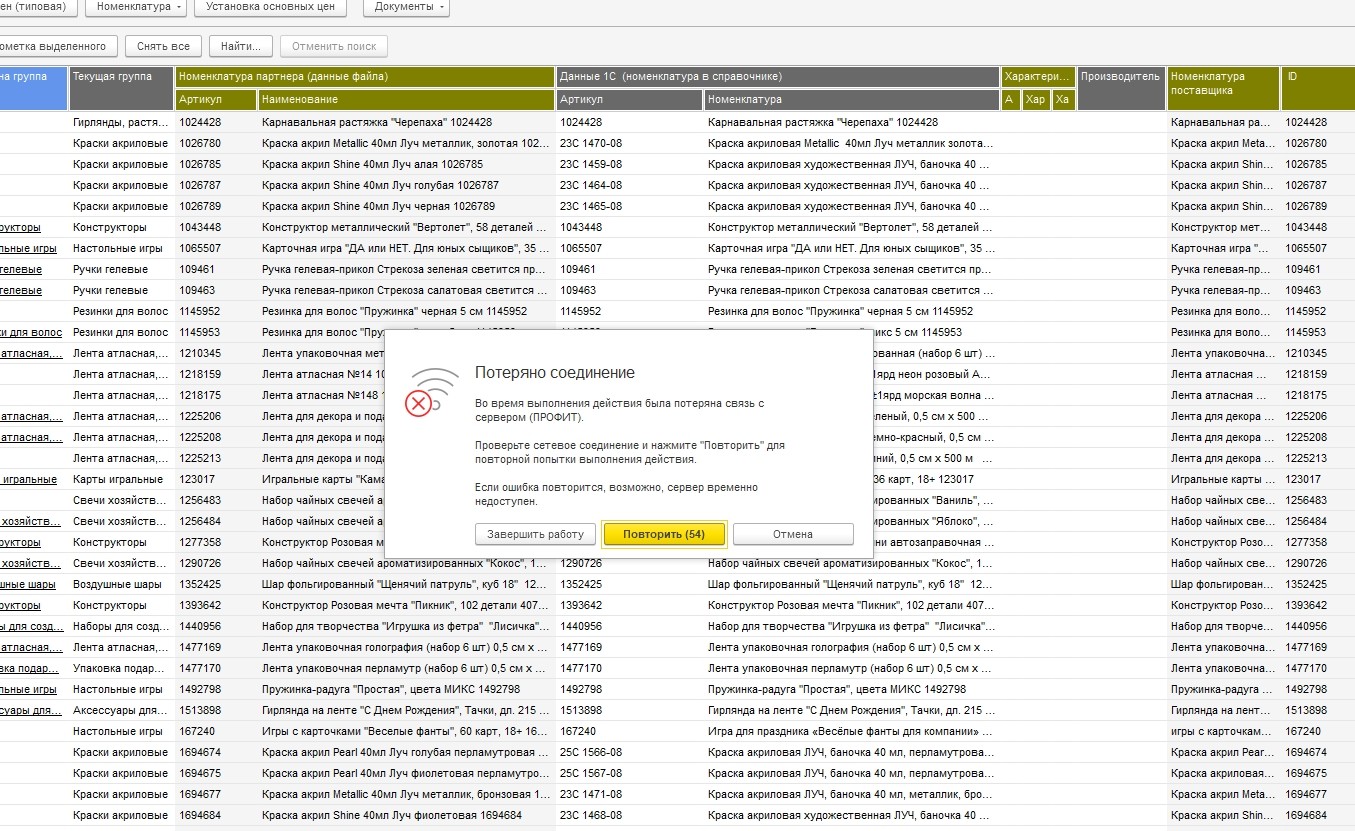
Task: Click the 1C article cell 23С 1470-08
Action: [x=590, y=143]
